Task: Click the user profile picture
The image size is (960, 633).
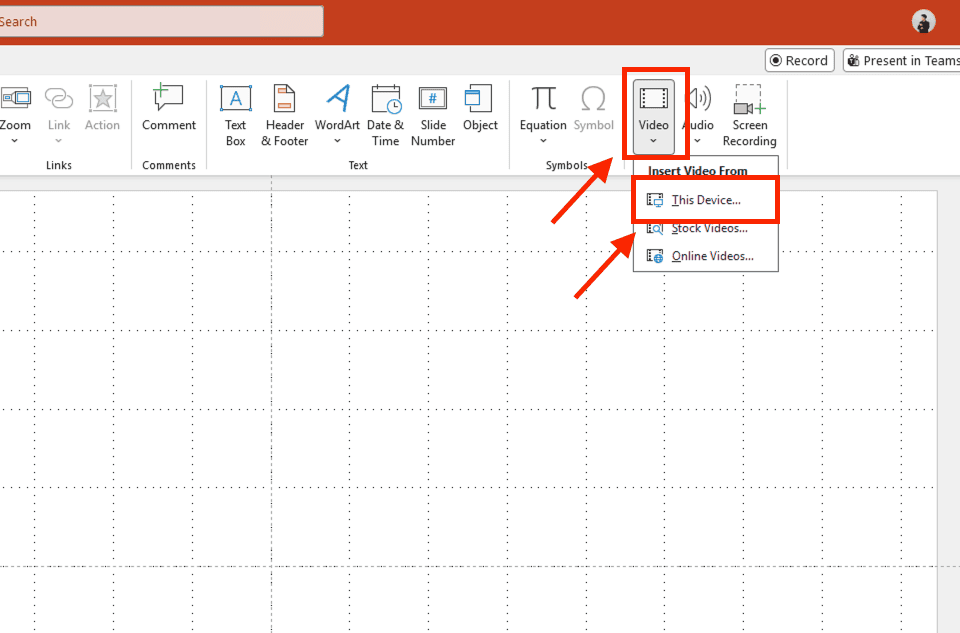Action: [923, 21]
